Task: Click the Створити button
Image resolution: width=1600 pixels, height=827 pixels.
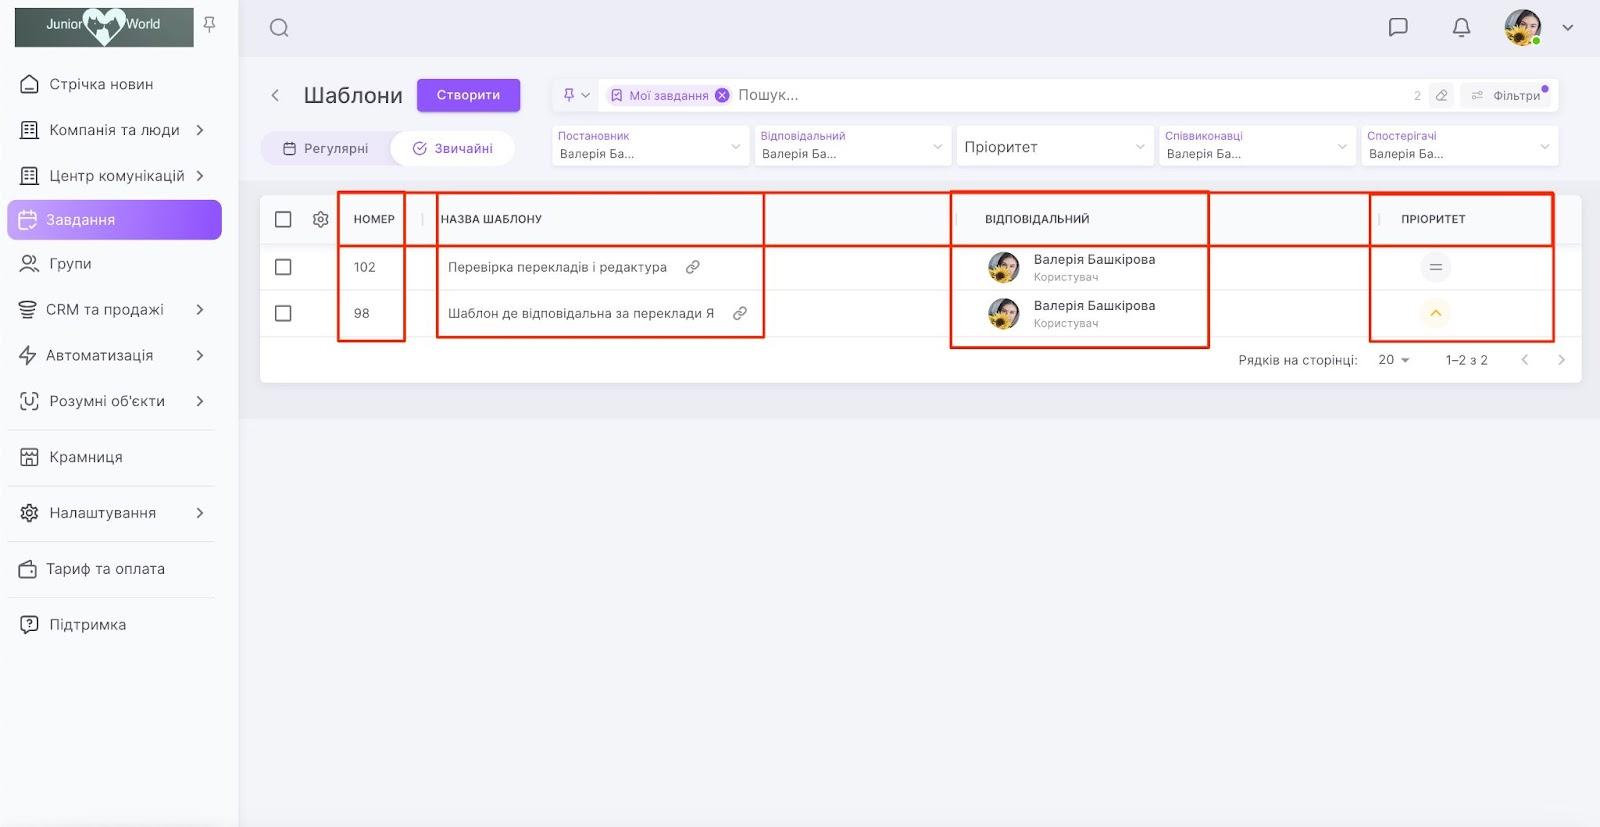Action: click(x=468, y=95)
